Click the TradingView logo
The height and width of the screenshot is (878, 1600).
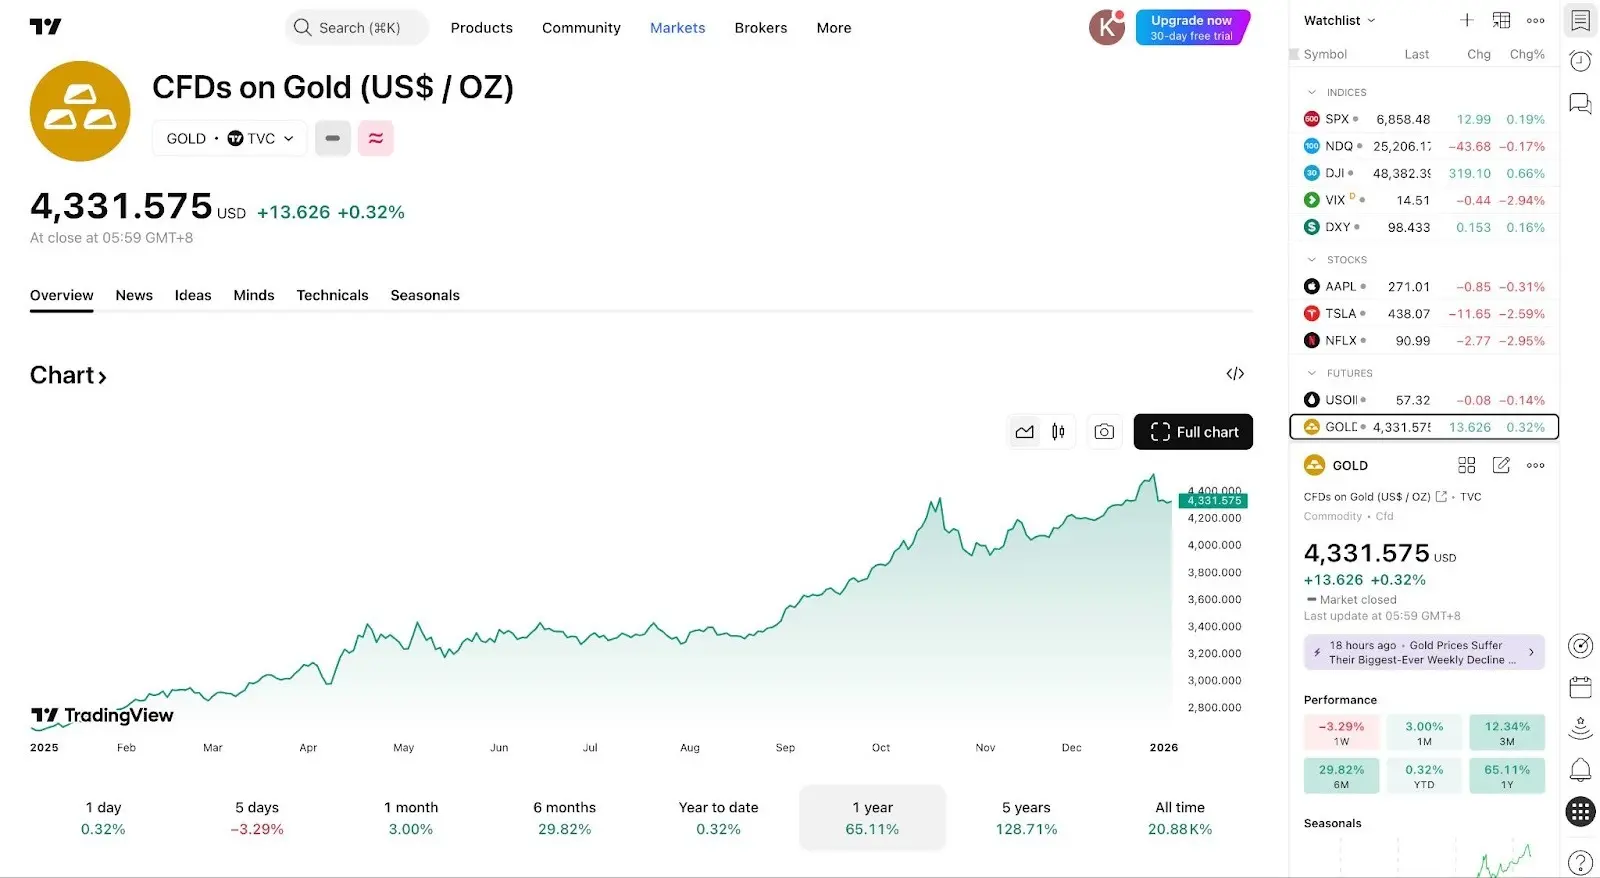click(46, 27)
